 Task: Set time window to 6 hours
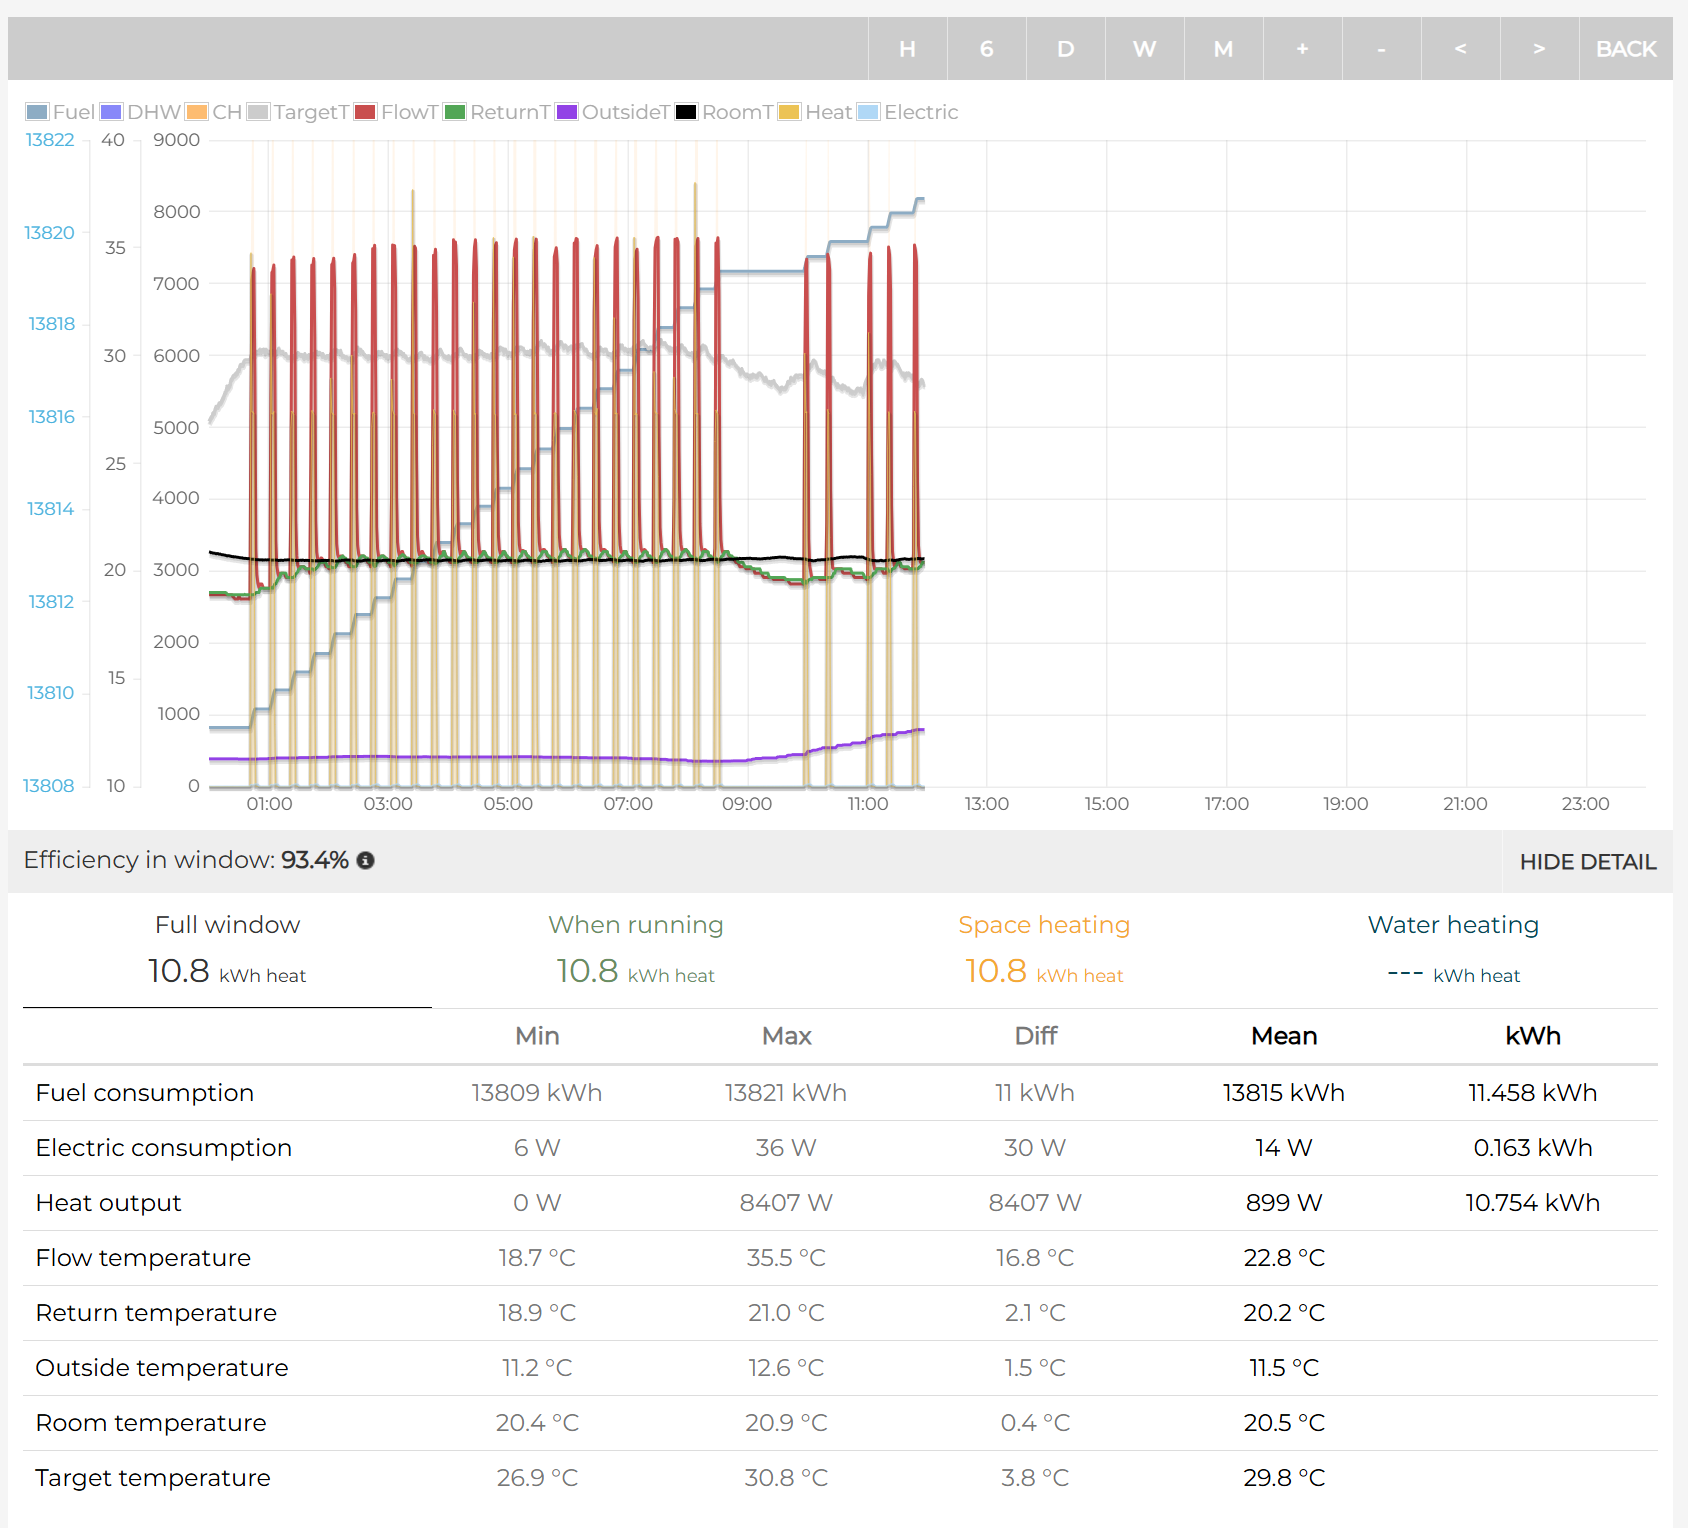coord(986,49)
